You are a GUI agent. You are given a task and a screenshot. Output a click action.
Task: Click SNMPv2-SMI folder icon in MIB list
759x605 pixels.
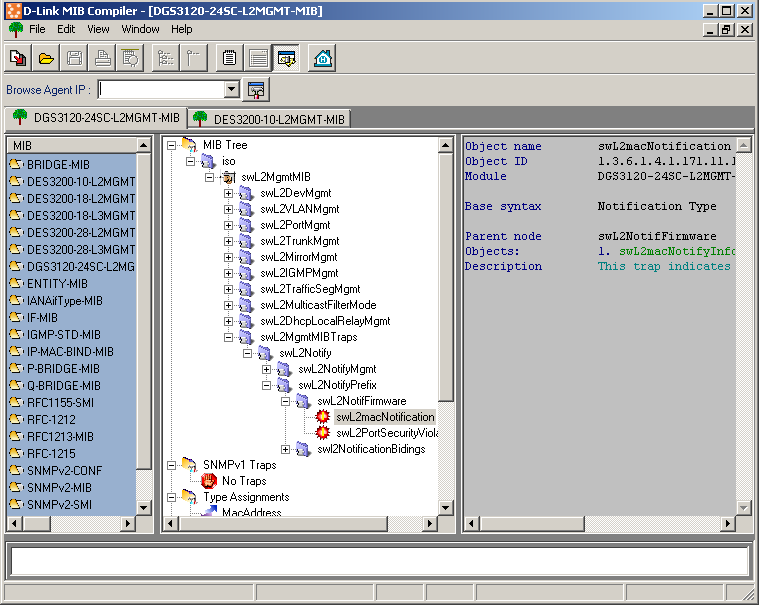coord(16,504)
